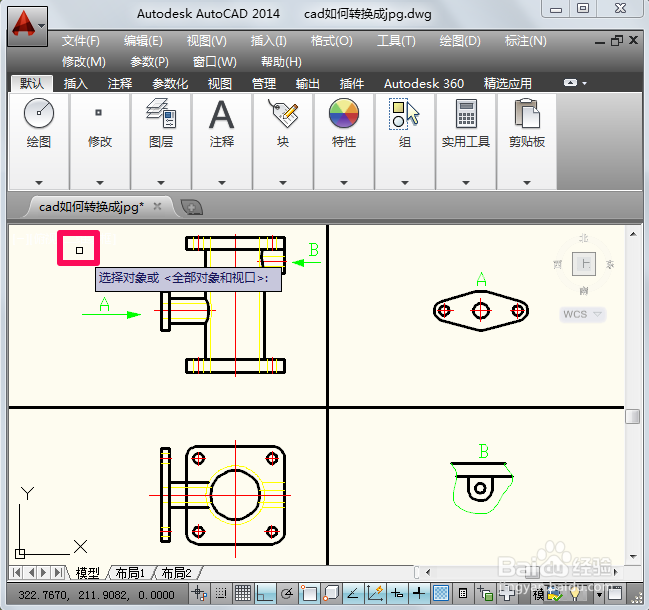Open the 修改 (Modify) ribbon panel icon
Viewport: 649px width, 610px height.
point(99,113)
